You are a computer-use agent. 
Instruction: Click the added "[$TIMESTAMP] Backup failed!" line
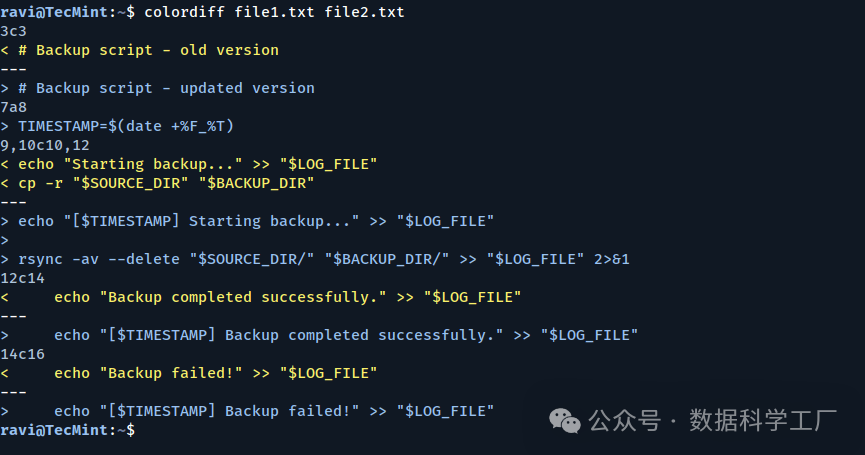click(x=273, y=411)
